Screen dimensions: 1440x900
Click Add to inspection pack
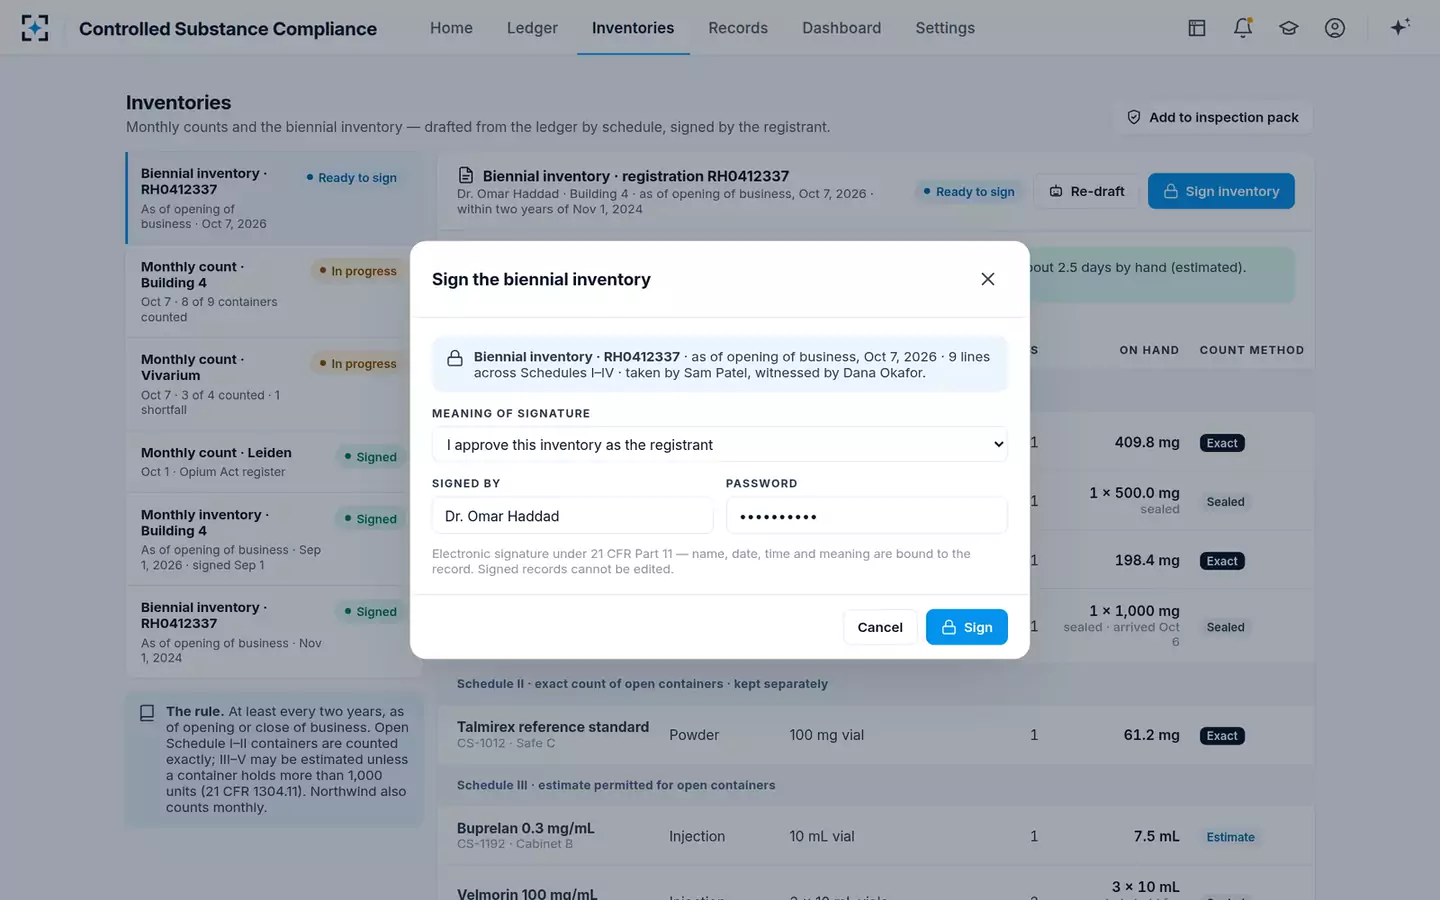1213,117
